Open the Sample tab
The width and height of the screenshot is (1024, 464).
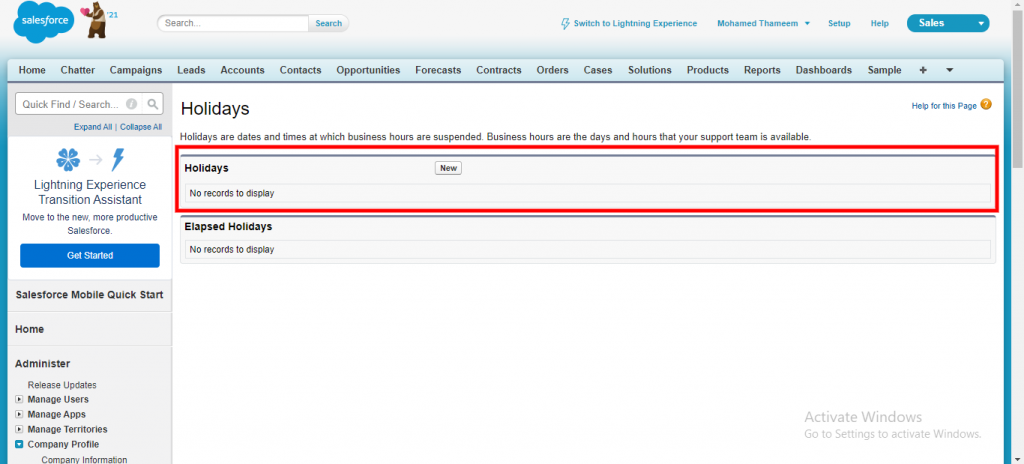point(884,70)
